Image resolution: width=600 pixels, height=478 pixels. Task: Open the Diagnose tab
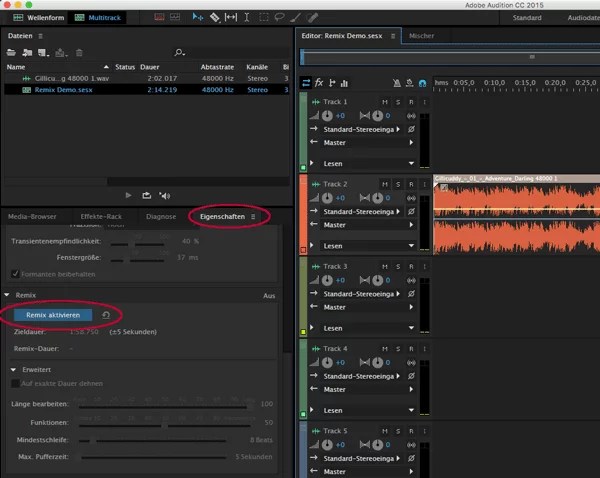pyautogui.click(x=161, y=216)
